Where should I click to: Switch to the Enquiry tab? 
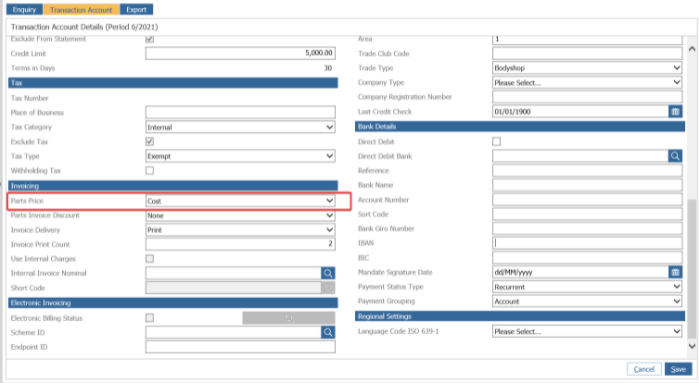pyautogui.click(x=24, y=9)
